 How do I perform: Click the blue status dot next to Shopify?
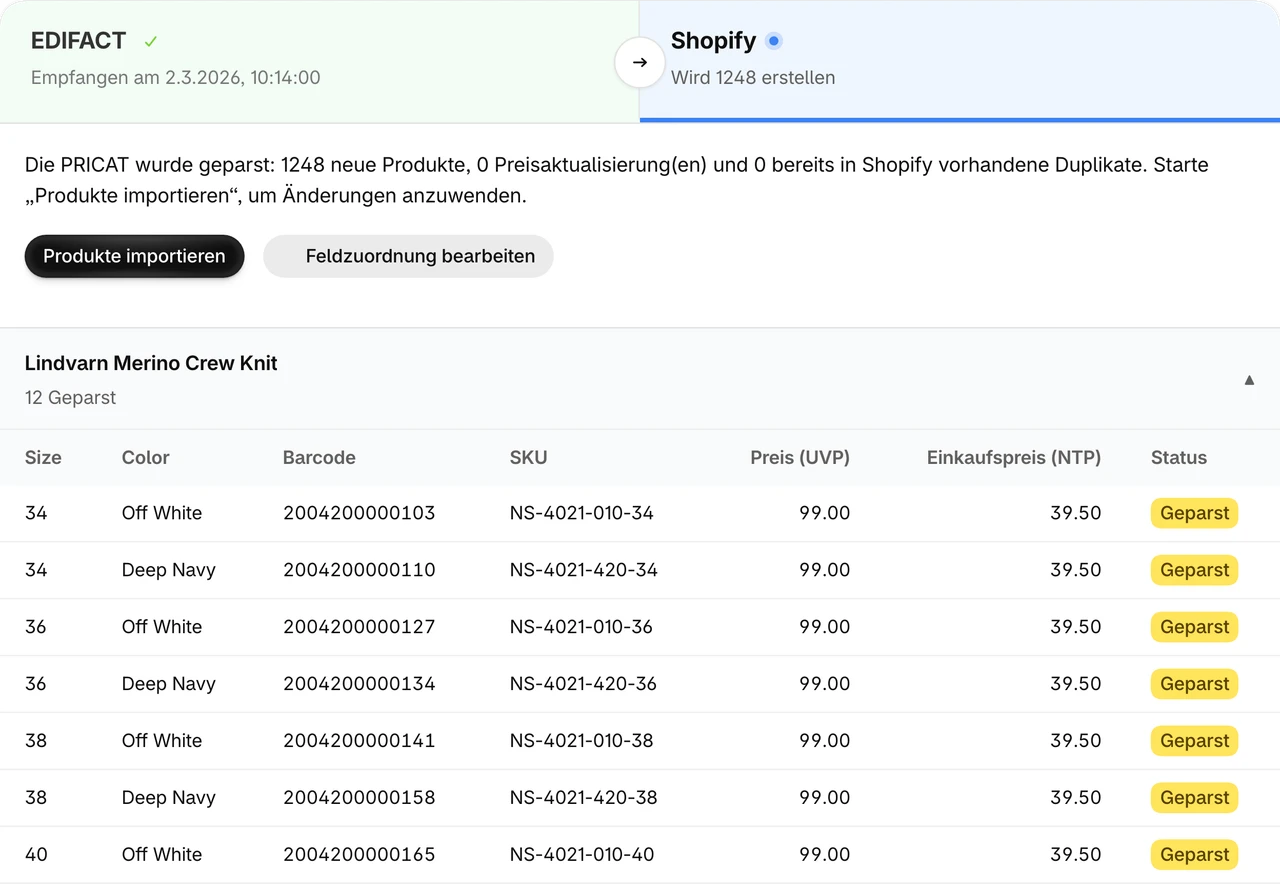coord(774,41)
